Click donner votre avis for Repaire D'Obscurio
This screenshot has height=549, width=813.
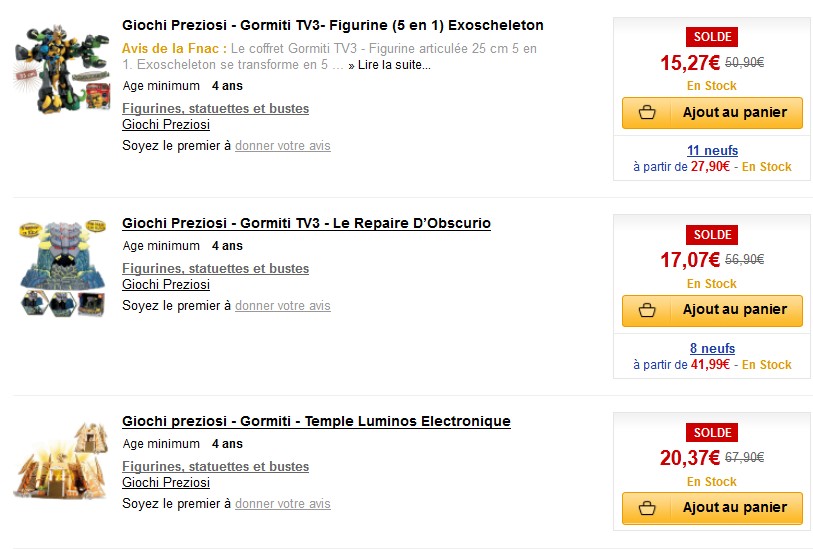(x=283, y=305)
